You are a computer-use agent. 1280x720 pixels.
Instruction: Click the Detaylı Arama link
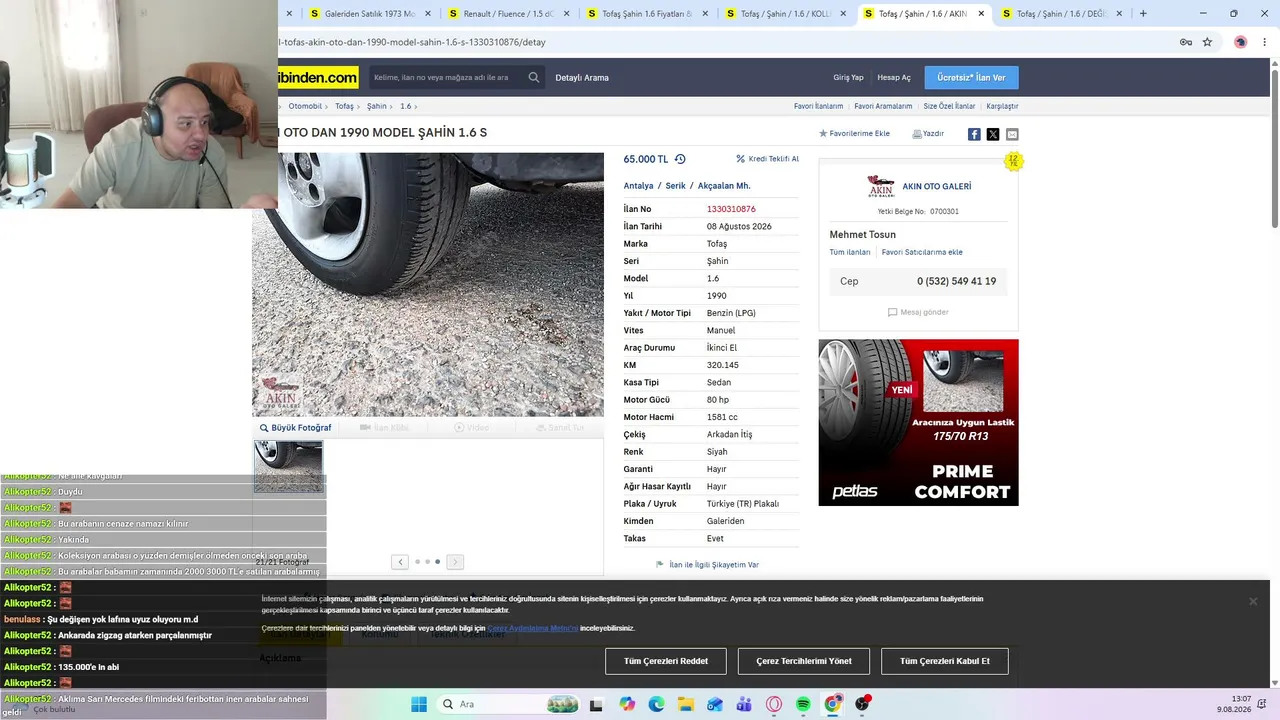[582, 78]
